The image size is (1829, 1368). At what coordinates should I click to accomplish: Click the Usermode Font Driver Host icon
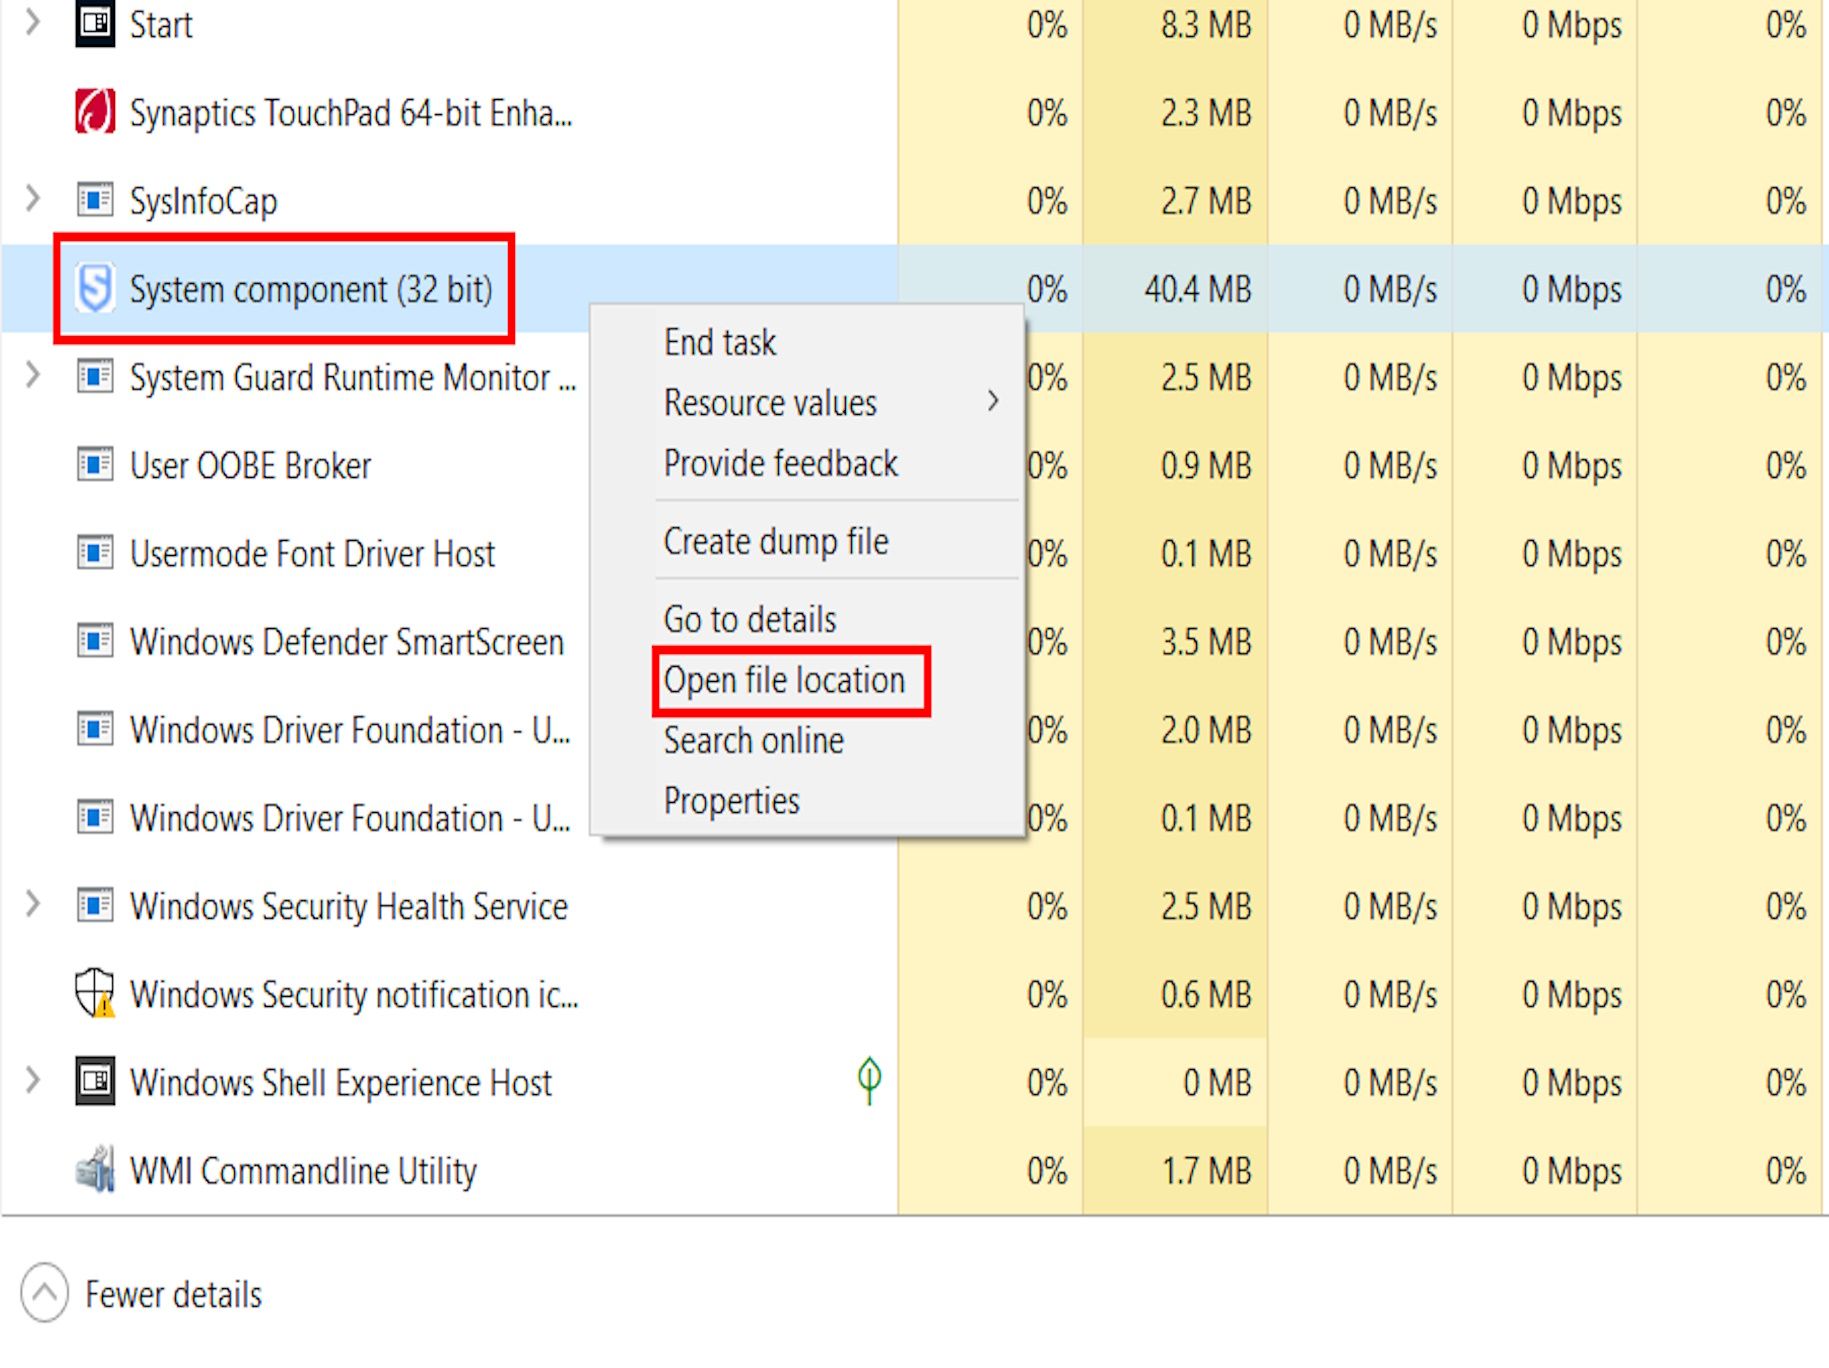click(x=95, y=553)
